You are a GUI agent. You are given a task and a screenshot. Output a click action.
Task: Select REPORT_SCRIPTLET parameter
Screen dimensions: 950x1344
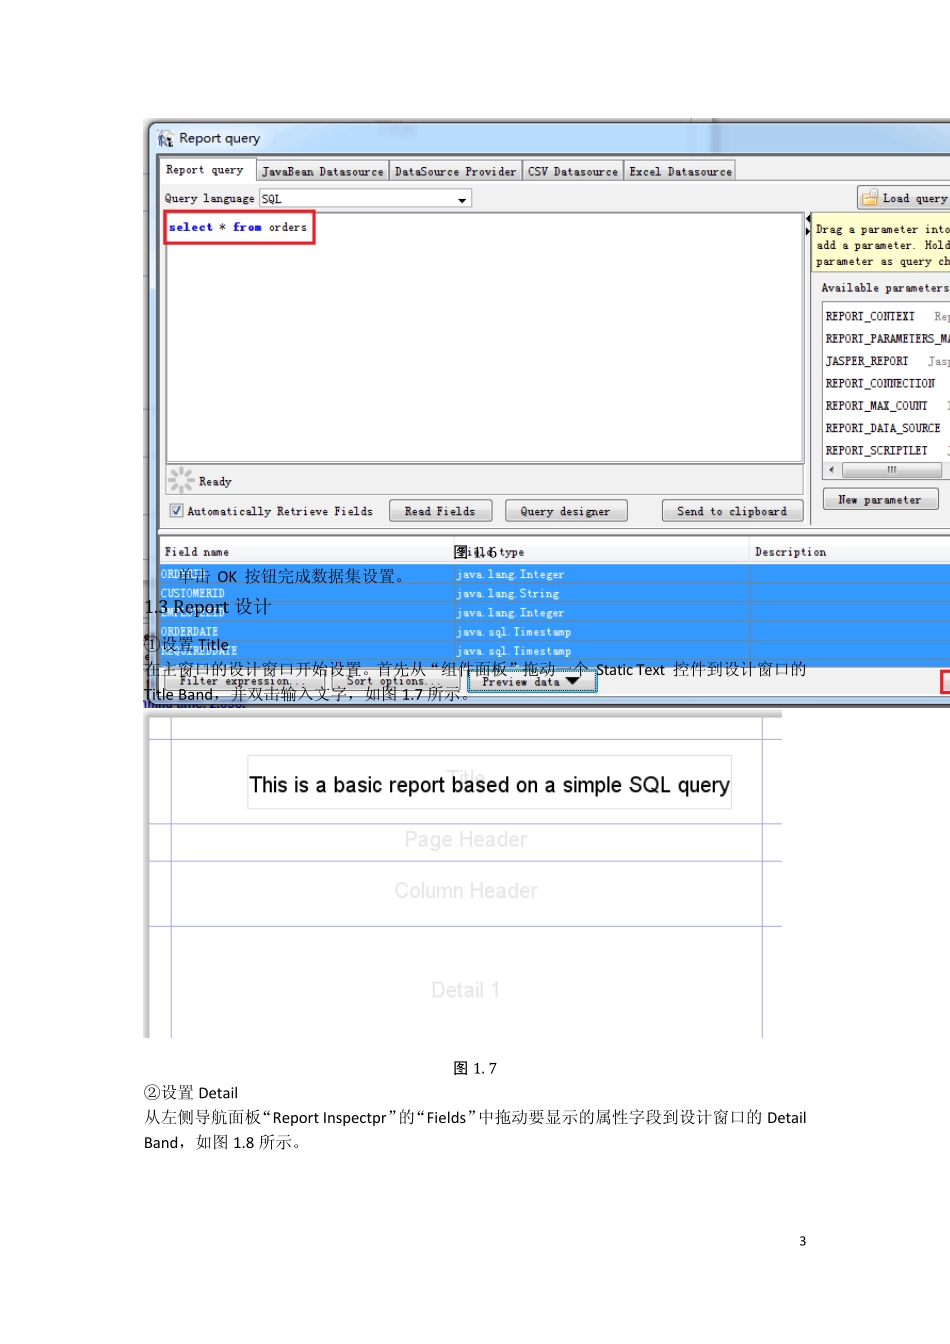point(885,450)
